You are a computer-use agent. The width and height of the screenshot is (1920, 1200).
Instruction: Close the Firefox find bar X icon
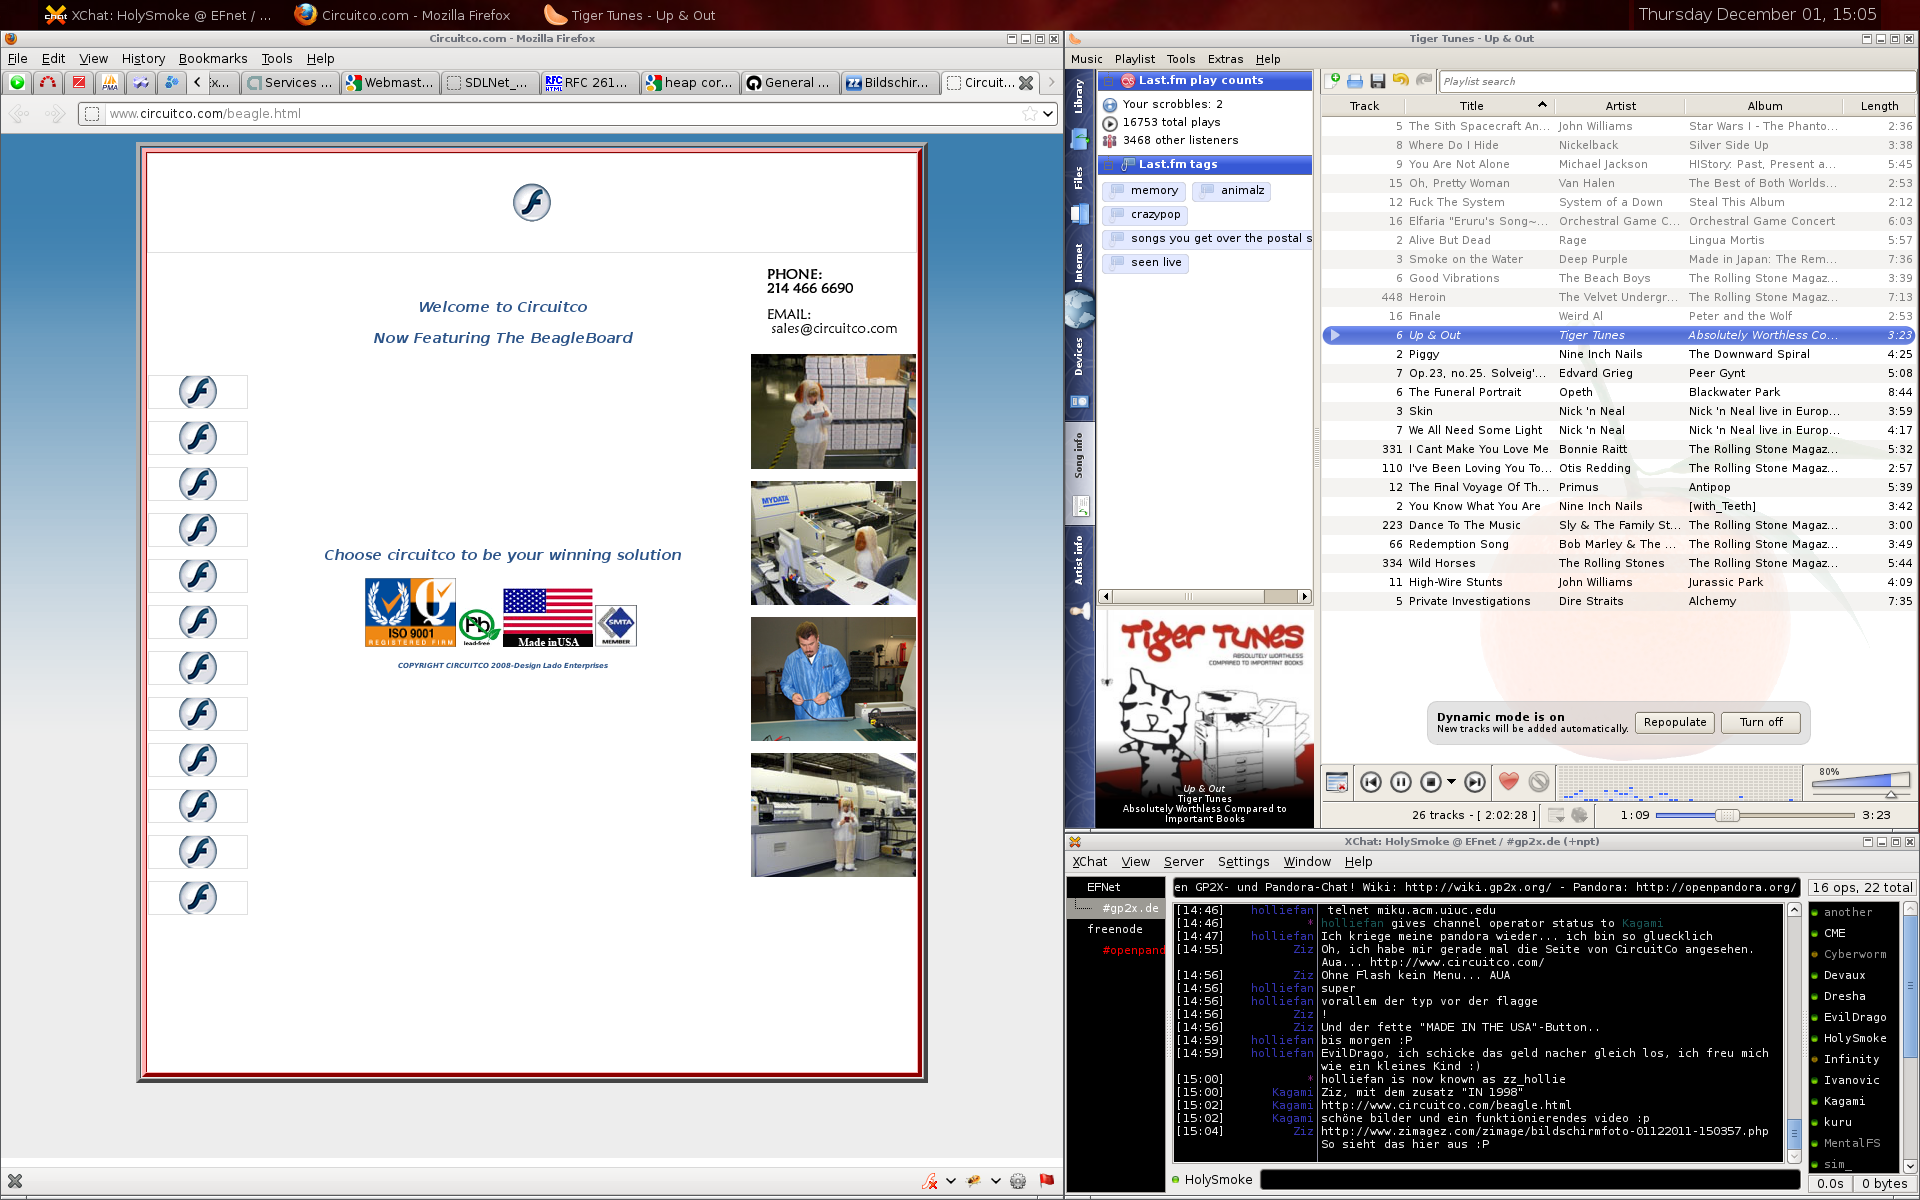point(15,1181)
